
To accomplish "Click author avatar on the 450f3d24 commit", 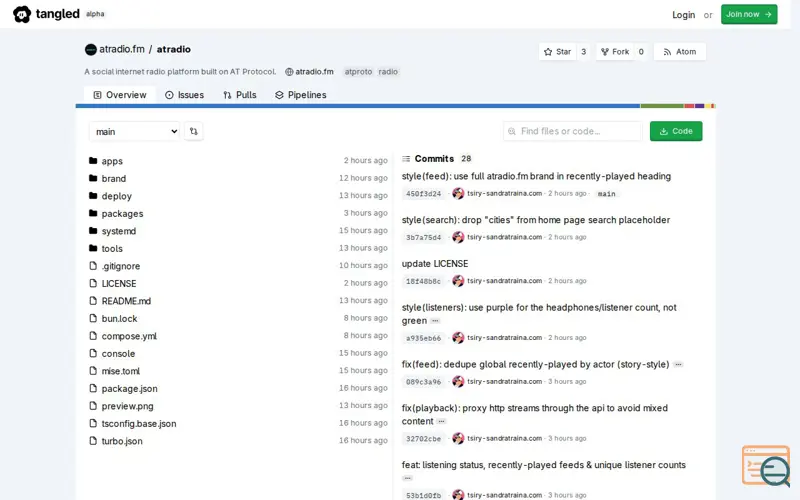I will pyautogui.click(x=458, y=193).
